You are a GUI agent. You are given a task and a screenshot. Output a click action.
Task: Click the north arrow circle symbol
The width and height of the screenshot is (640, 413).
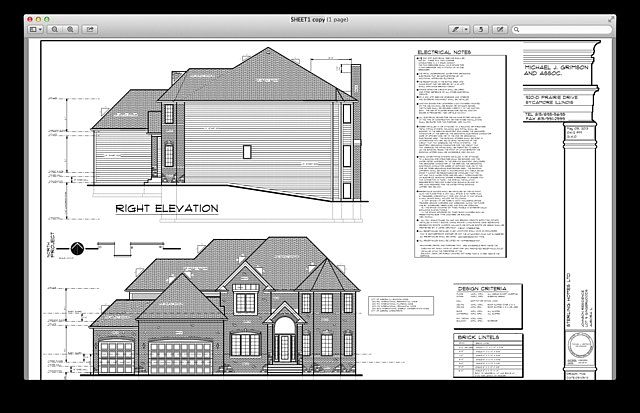[x=77, y=248]
